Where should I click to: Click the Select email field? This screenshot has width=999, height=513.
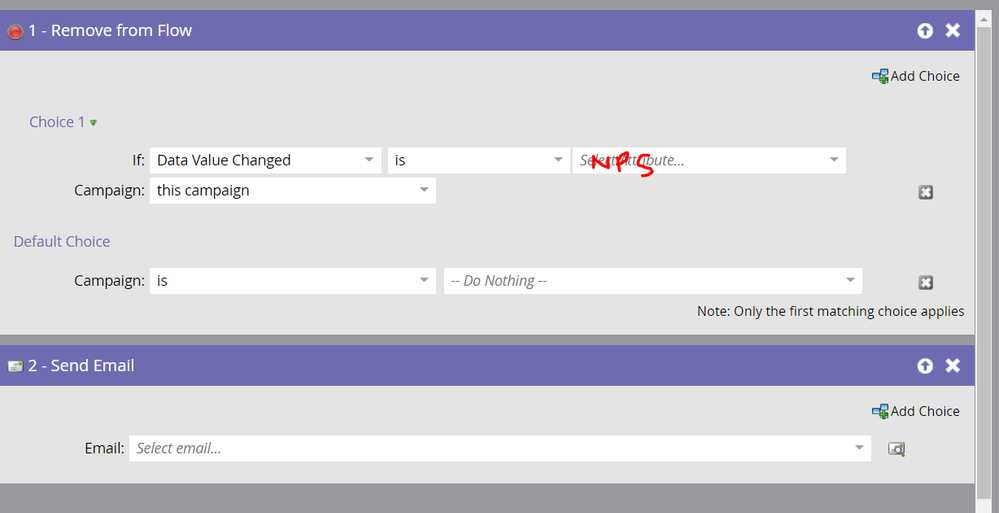point(500,449)
